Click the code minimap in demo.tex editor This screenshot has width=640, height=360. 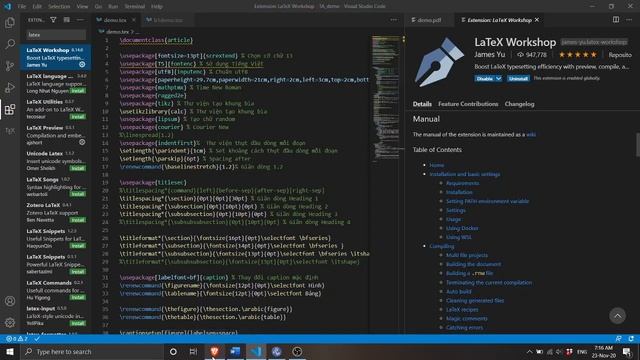pyautogui.click(x=385, y=98)
